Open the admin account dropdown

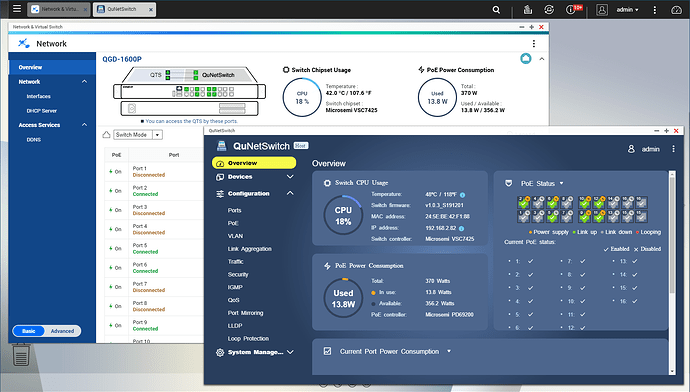[x=628, y=10]
